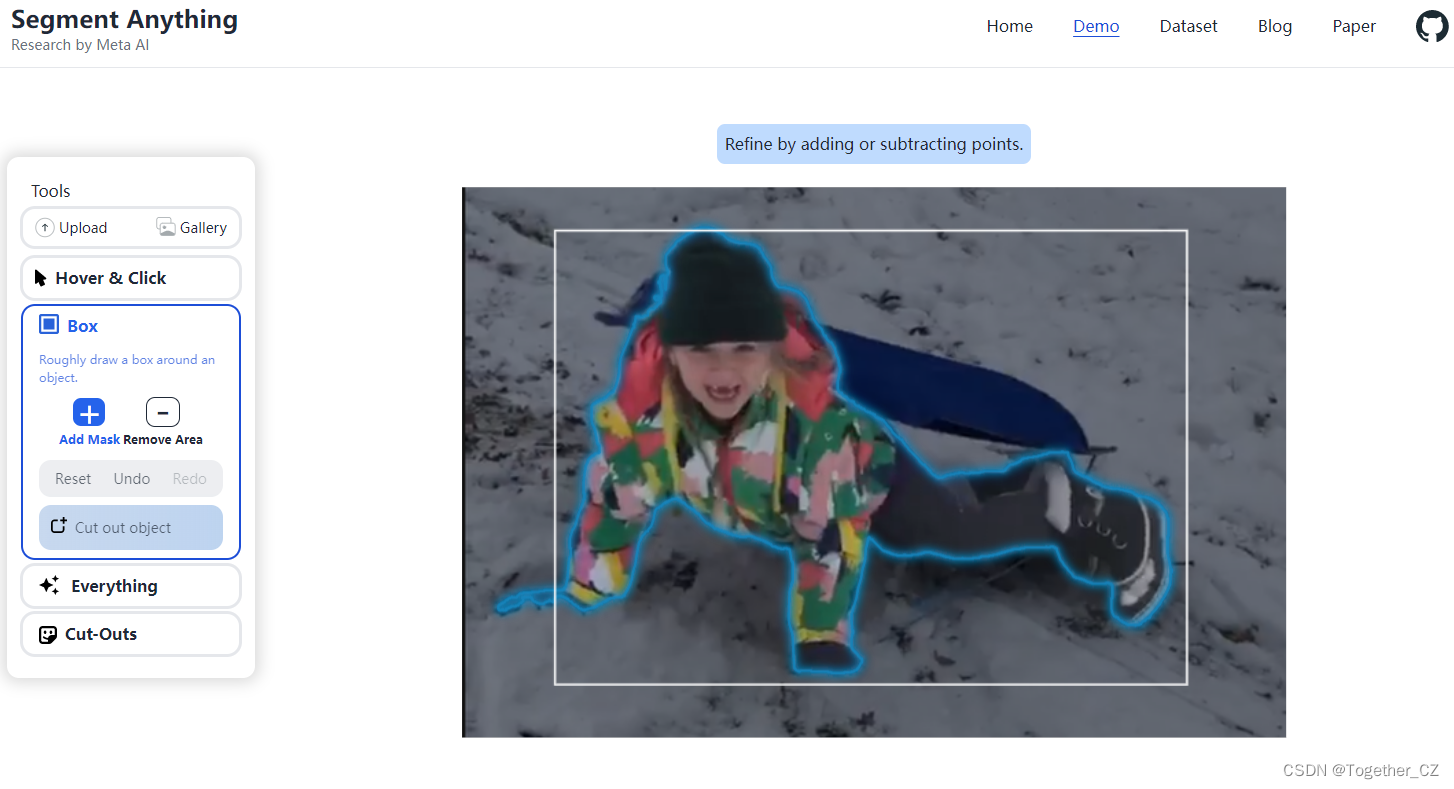The image size is (1454, 789).
Task: Open the GitHub repository icon
Action: [1432, 27]
